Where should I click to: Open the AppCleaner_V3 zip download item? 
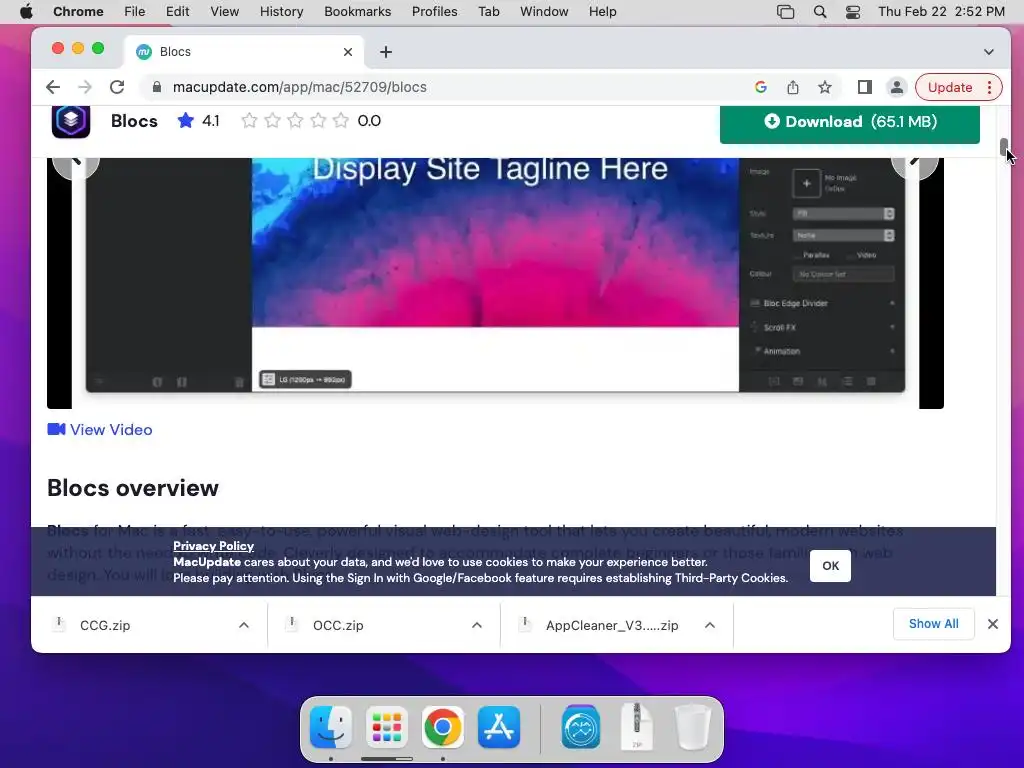(612, 625)
